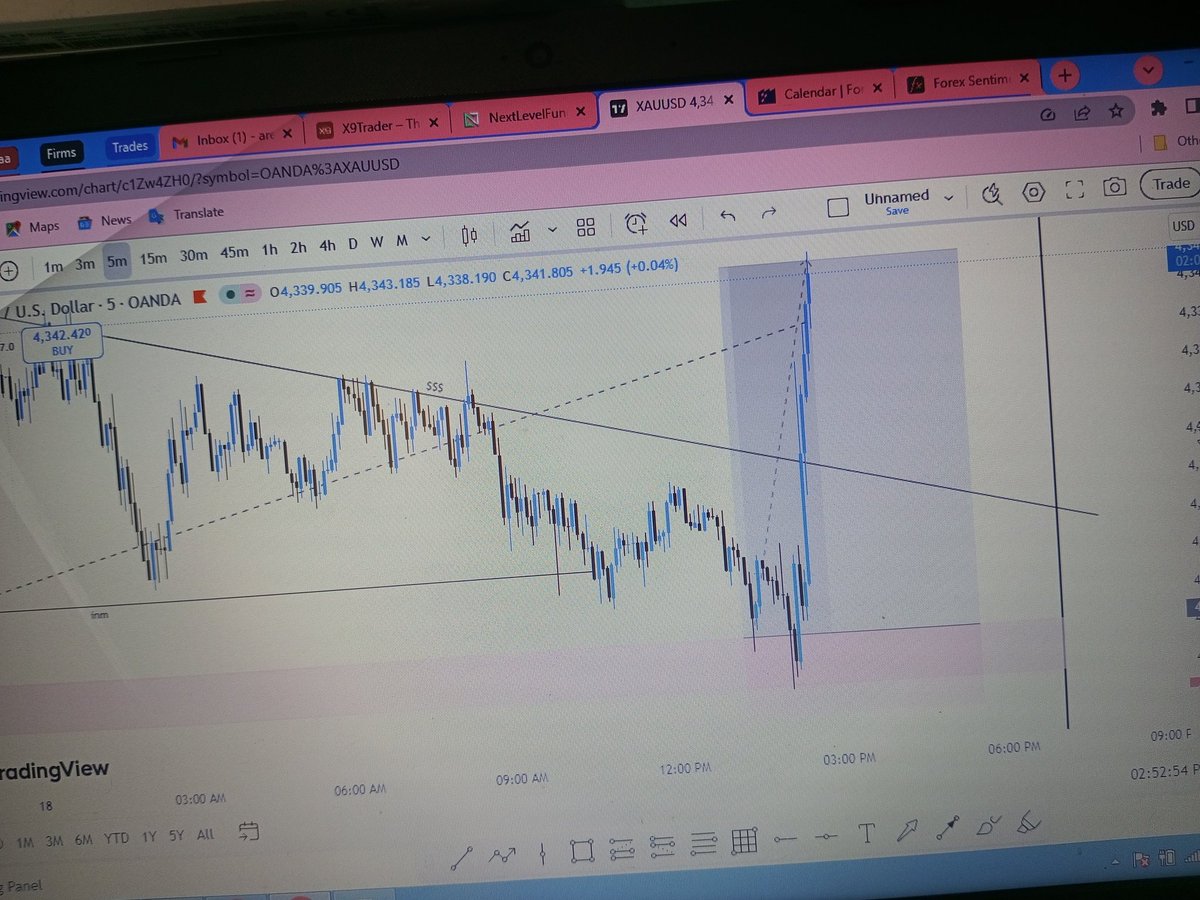The width and height of the screenshot is (1200, 900).
Task: Open the quick search lightning icon
Action: tap(992, 194)
